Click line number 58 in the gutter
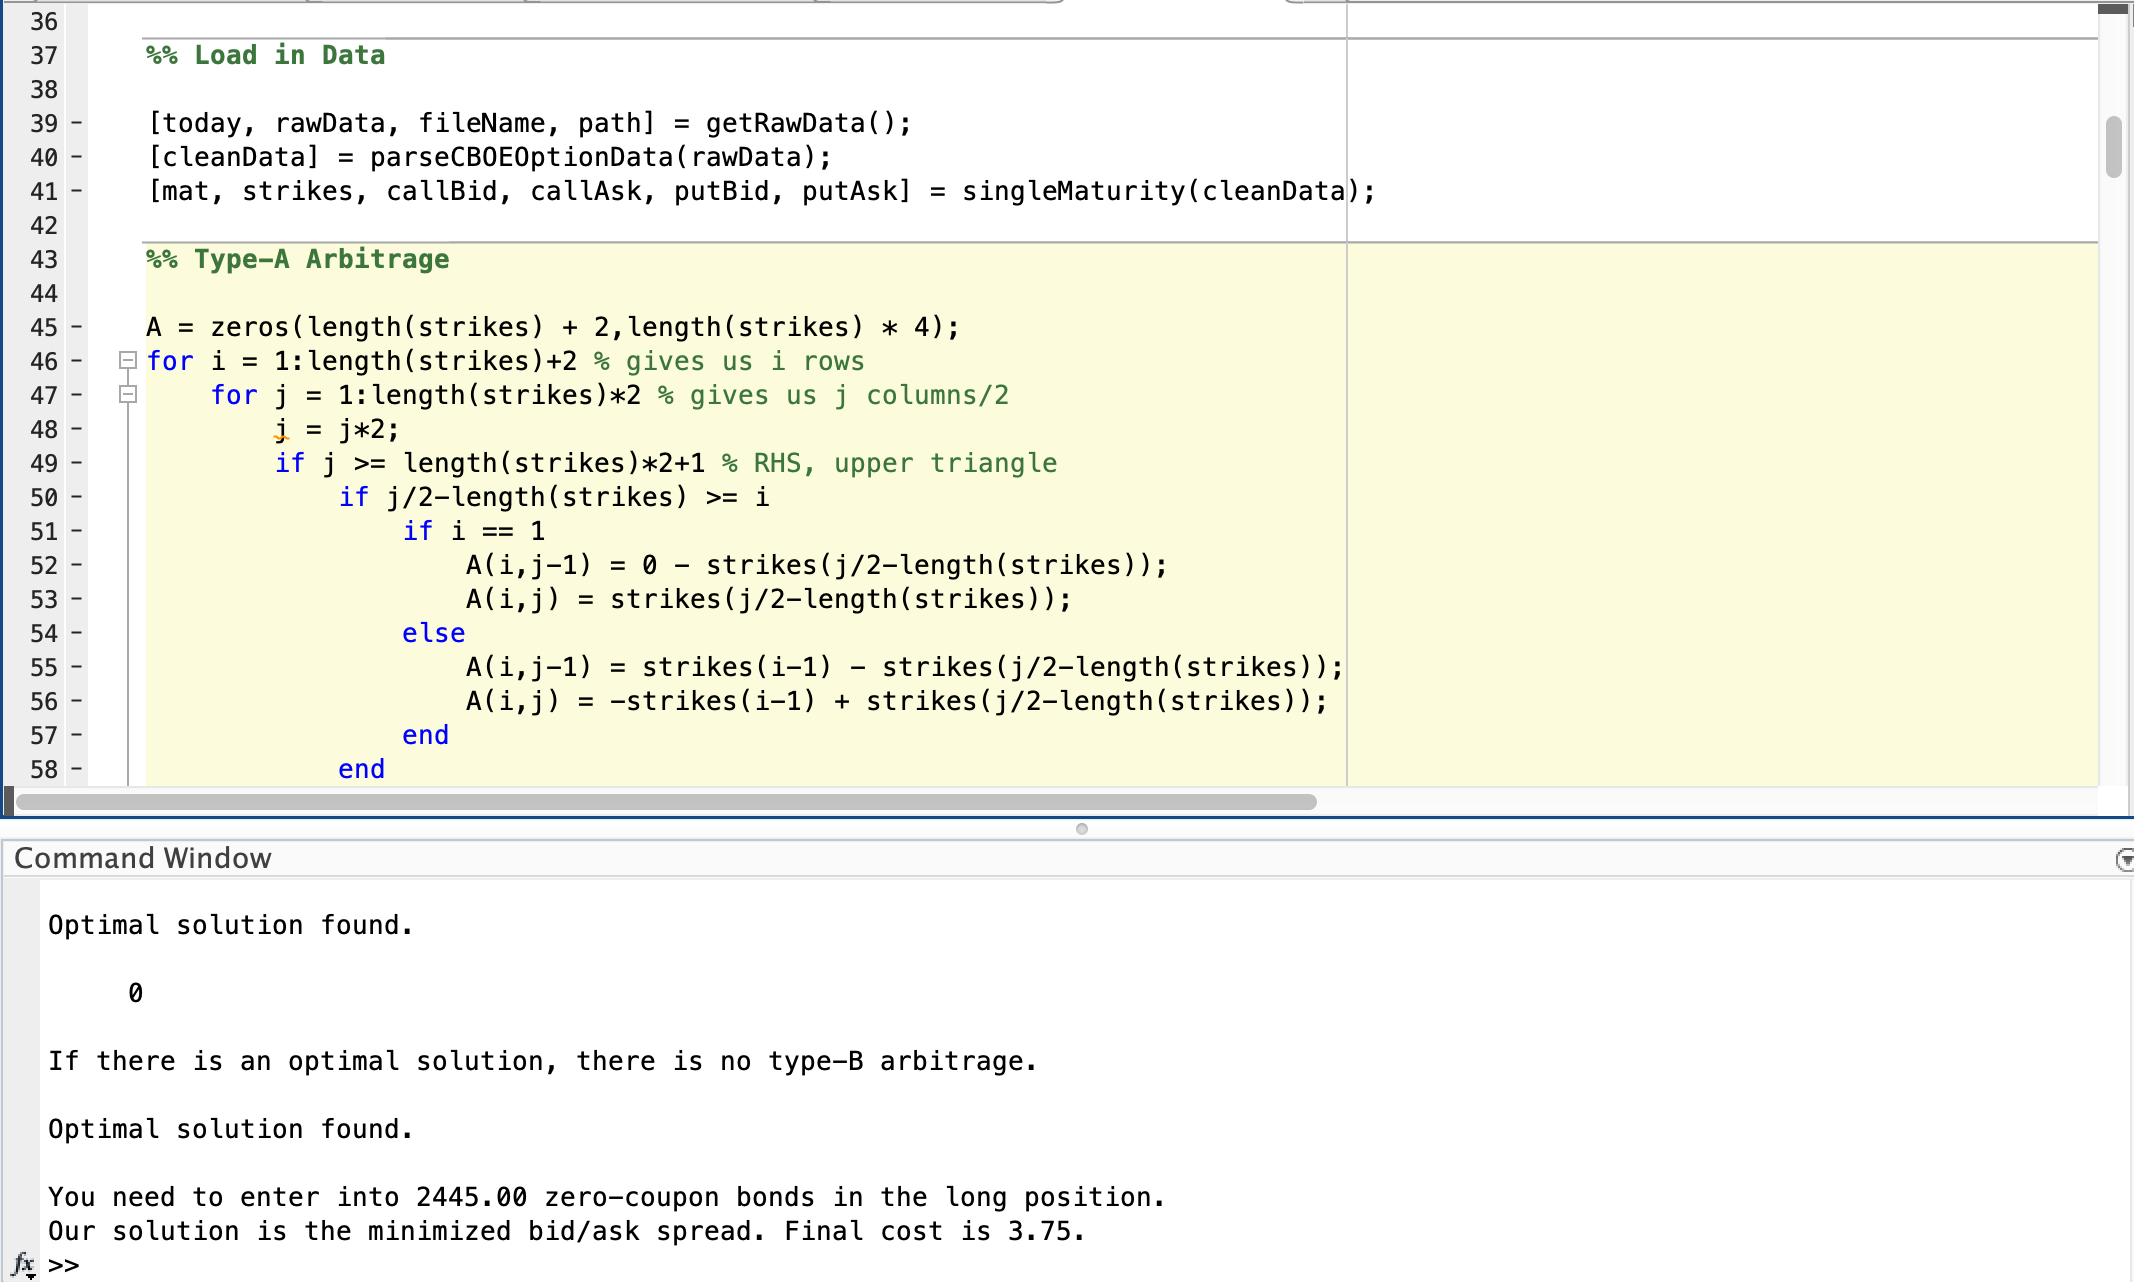The height and width of the screenshot is (1282, 2134). tap(44, 769)
